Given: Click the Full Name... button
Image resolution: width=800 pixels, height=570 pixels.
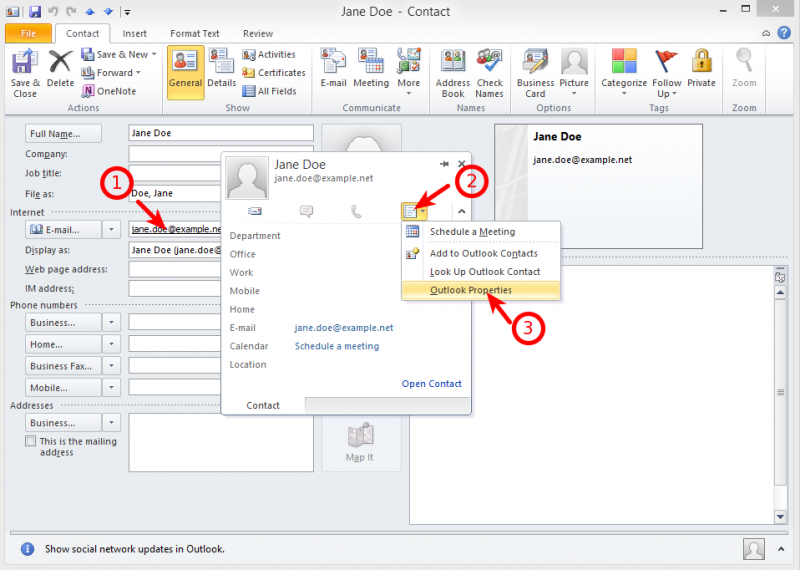Looking at the screenshot, I should (x=63, y=134).
